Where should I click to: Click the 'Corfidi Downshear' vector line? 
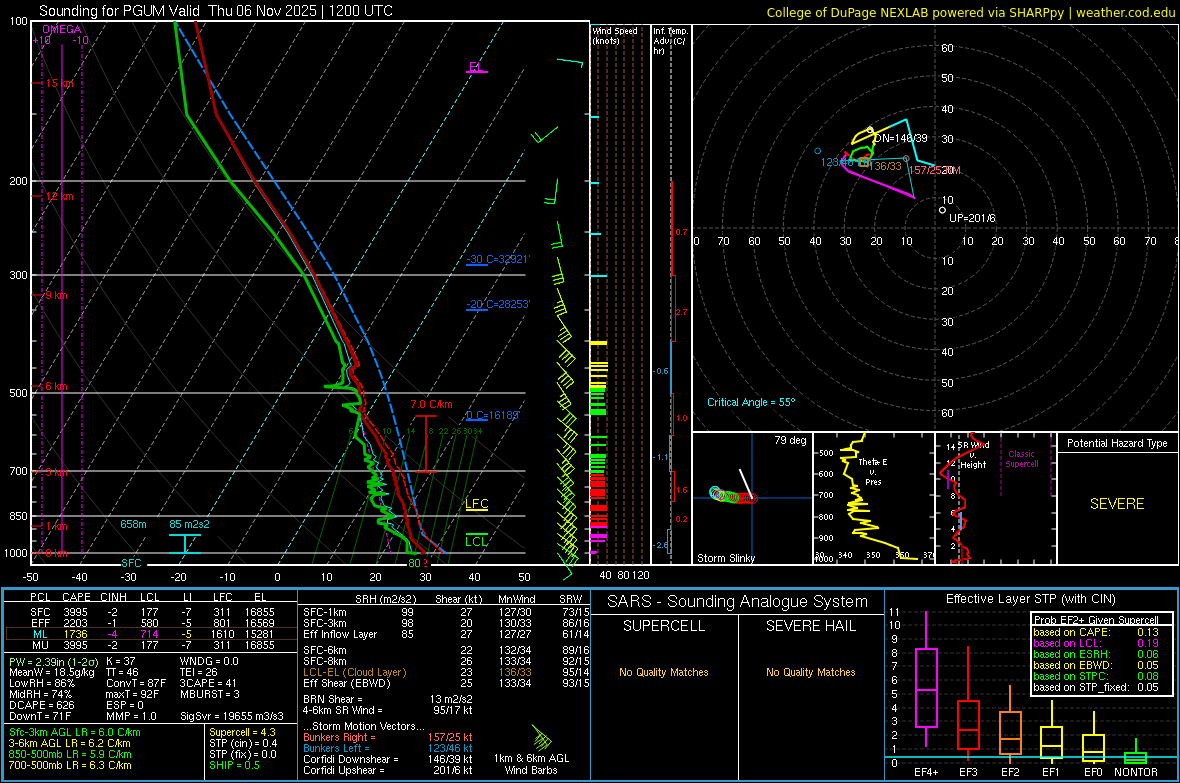387,759
